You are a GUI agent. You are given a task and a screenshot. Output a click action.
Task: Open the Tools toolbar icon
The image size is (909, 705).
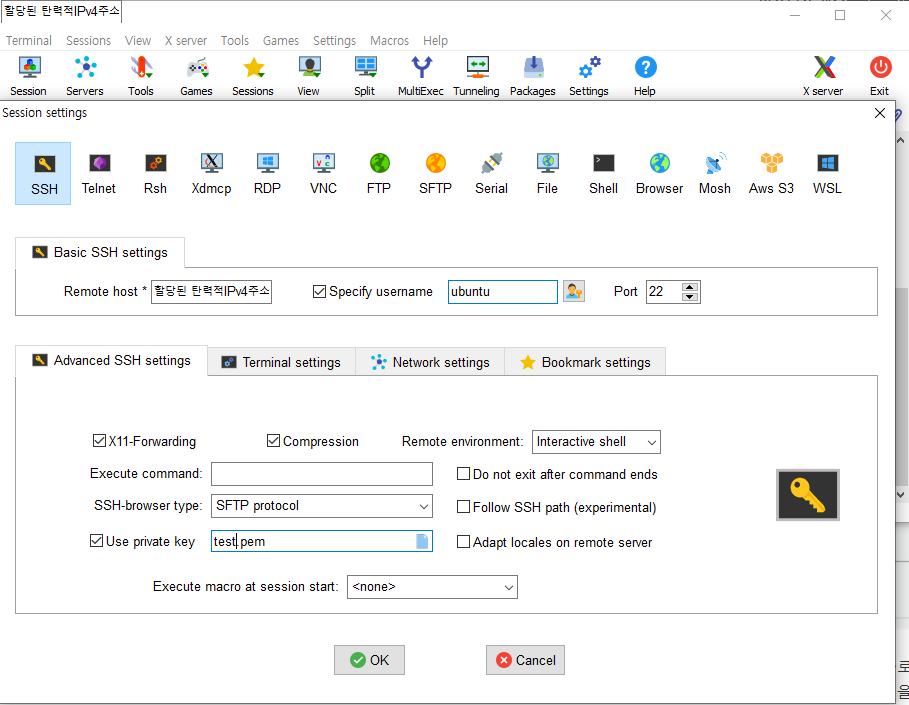pyautogui.click(x=141, y=76)
